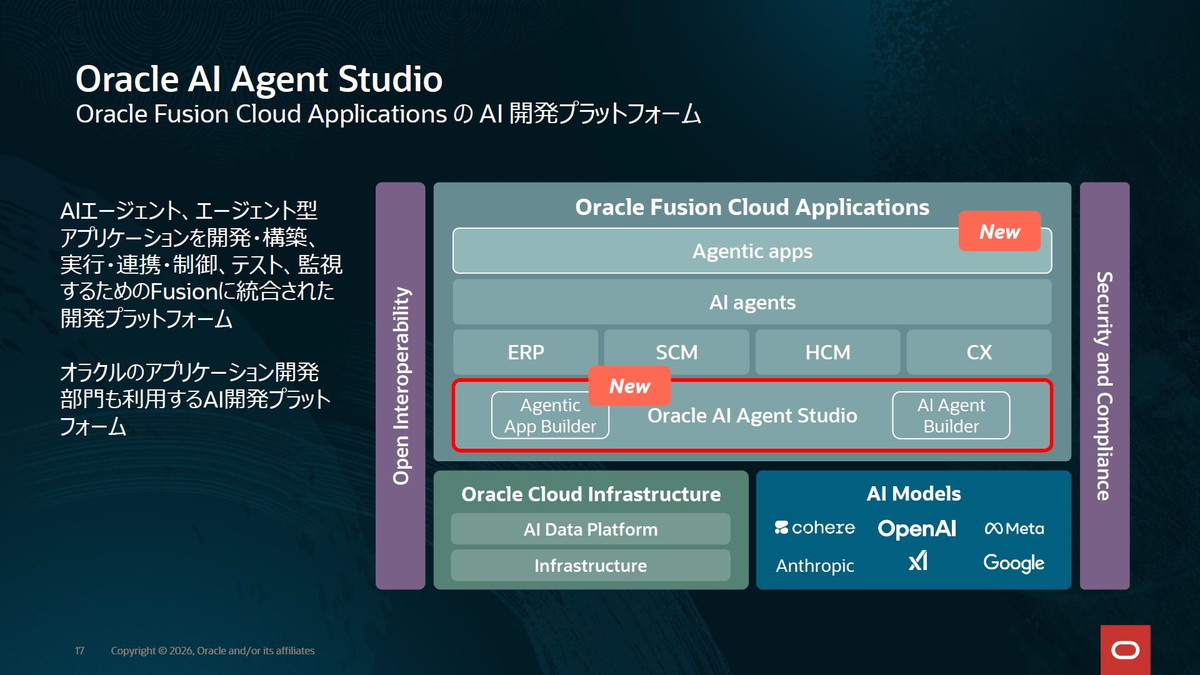Click the Infrastructure box
Screen dimensions: 1200x675
coord(591,565)
